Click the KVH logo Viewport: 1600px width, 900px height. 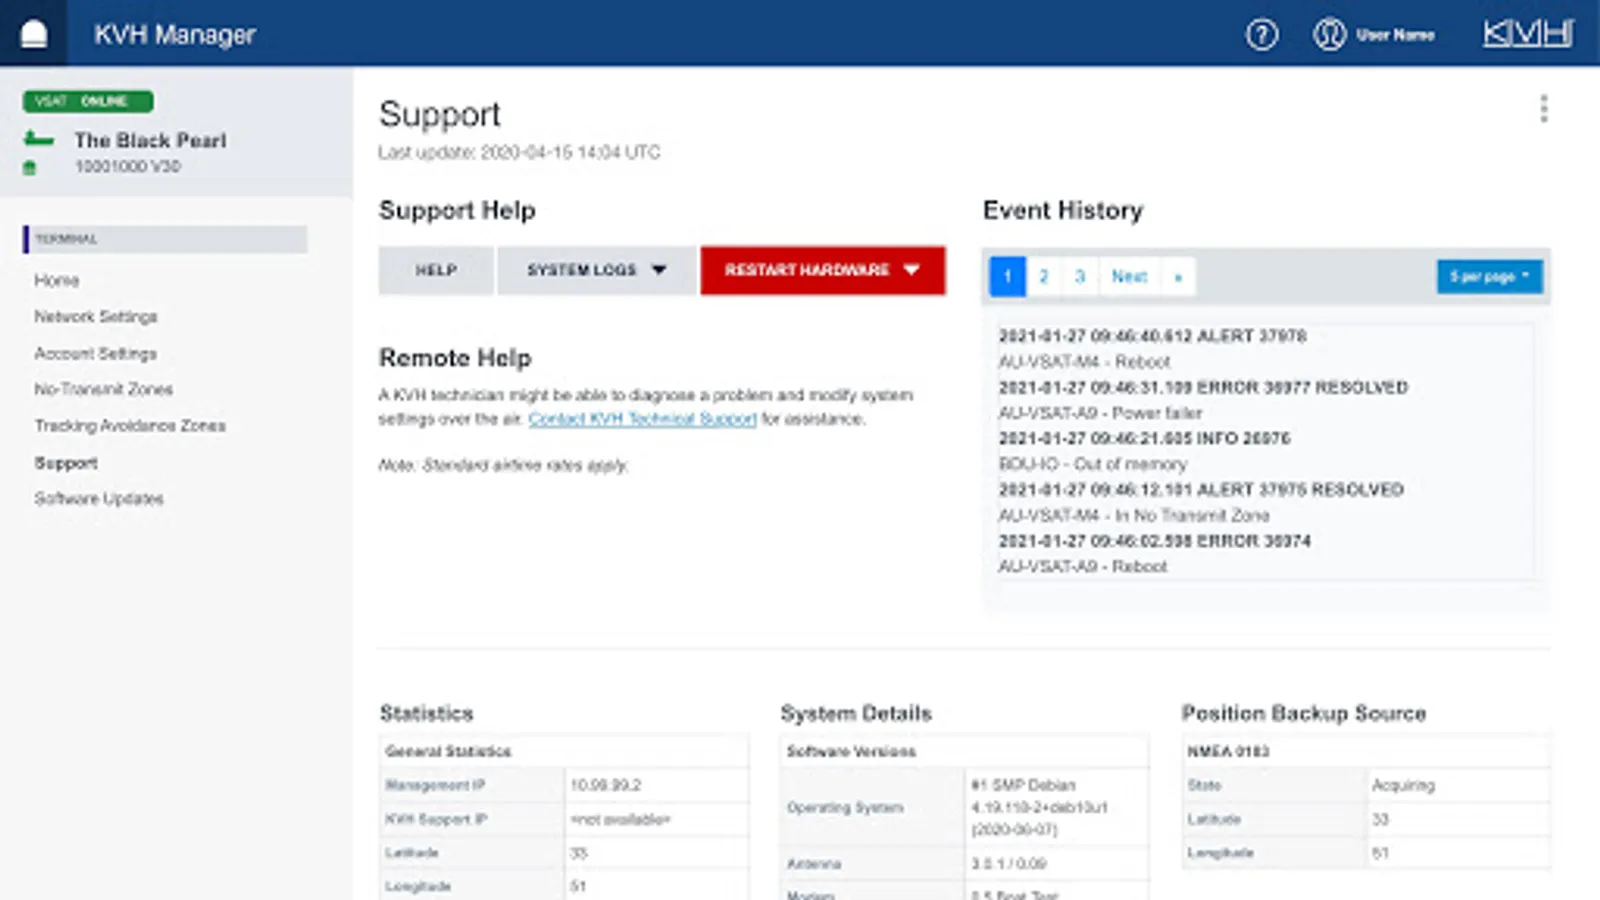tap(1528, 34)
